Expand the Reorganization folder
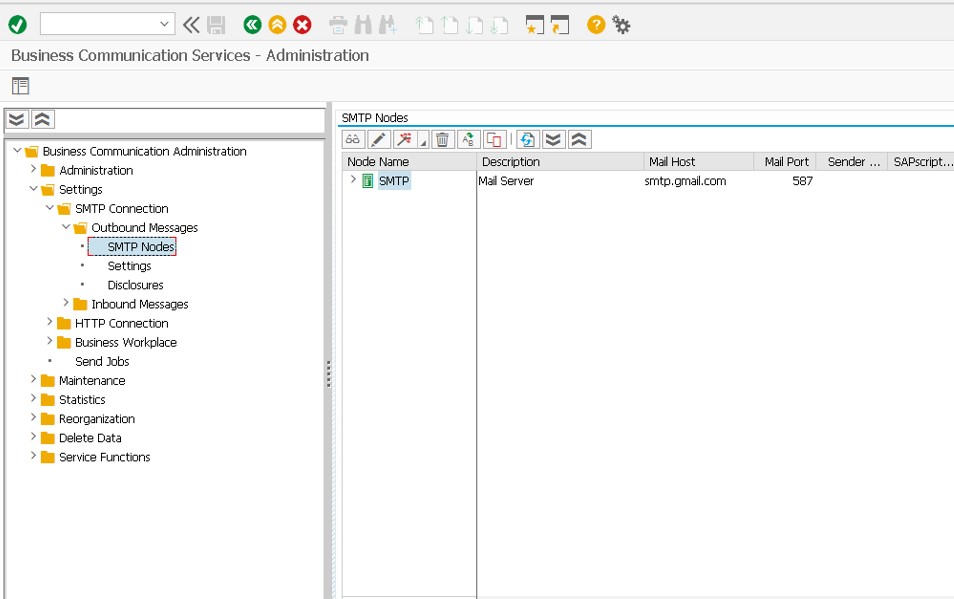954x599 pixels. [x=33, y=418]
